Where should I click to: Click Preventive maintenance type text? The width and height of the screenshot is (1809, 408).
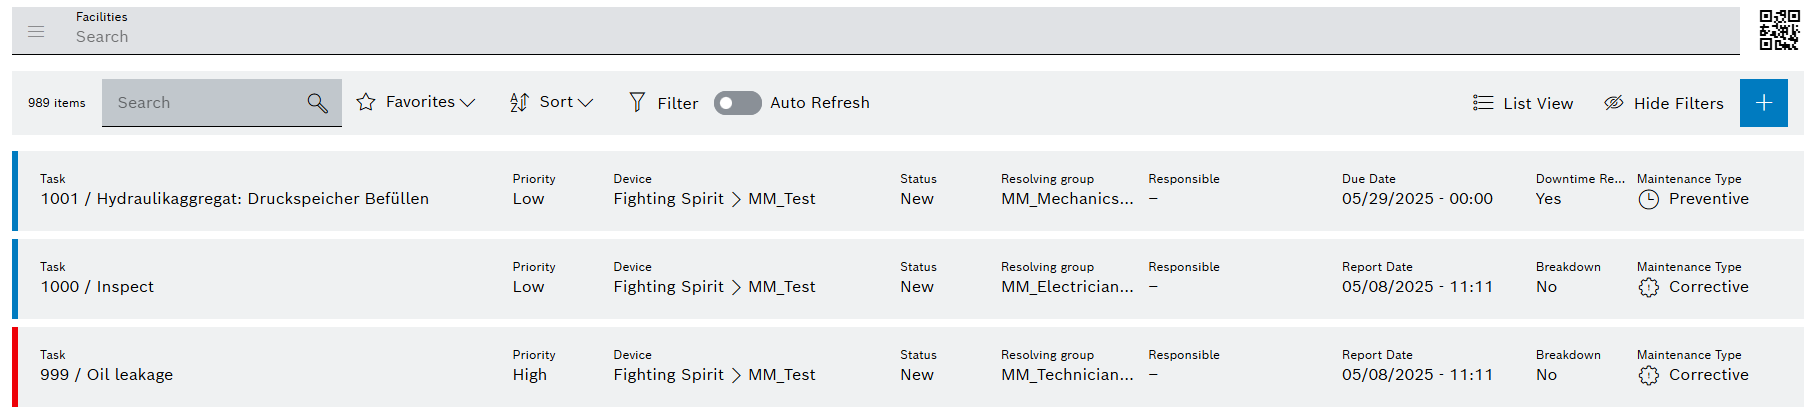click(1709, 199)
